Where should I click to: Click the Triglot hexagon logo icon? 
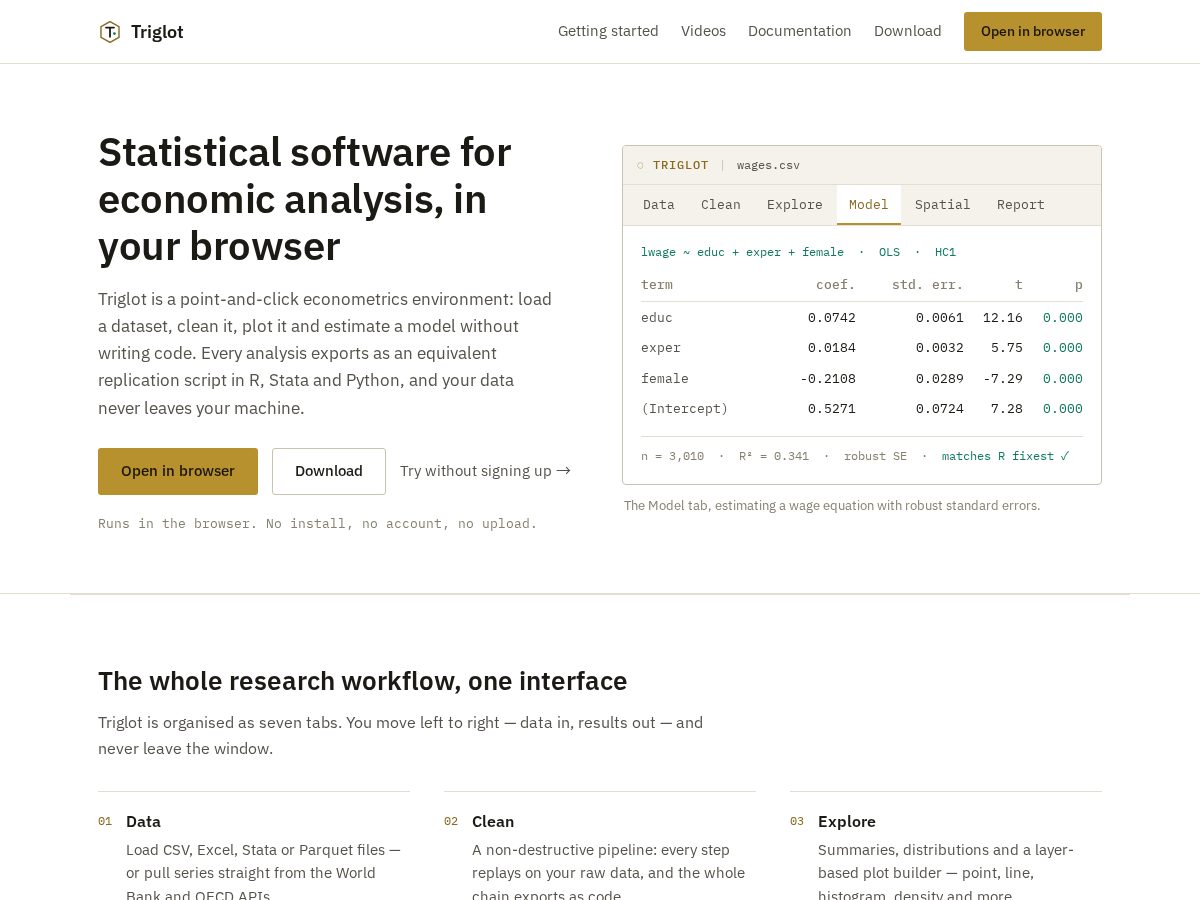click(110, 32)
